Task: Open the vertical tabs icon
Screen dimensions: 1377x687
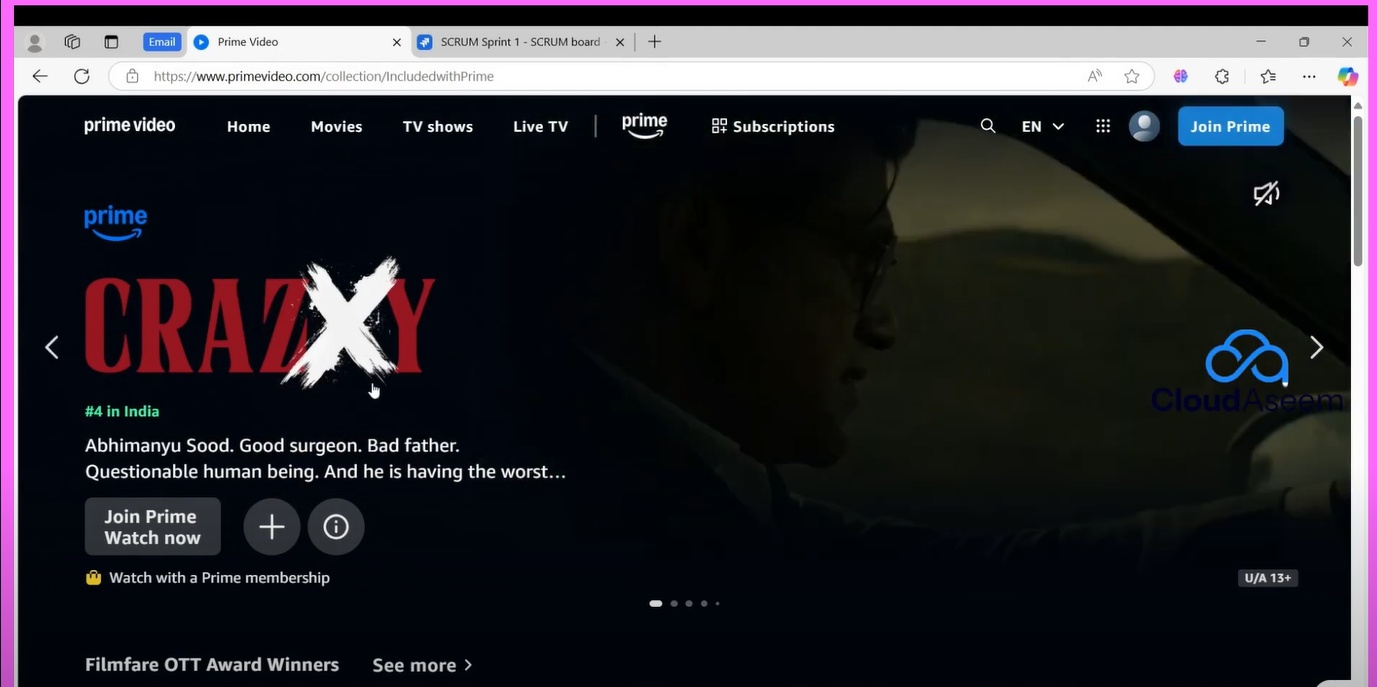Action: [111, 42]
